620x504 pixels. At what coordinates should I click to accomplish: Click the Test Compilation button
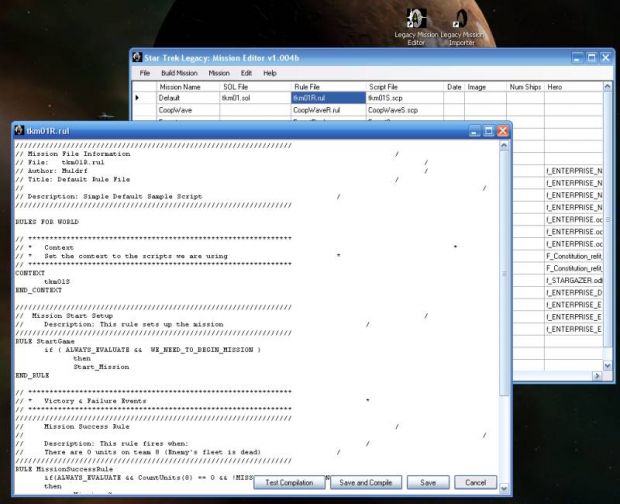[289, 482]
